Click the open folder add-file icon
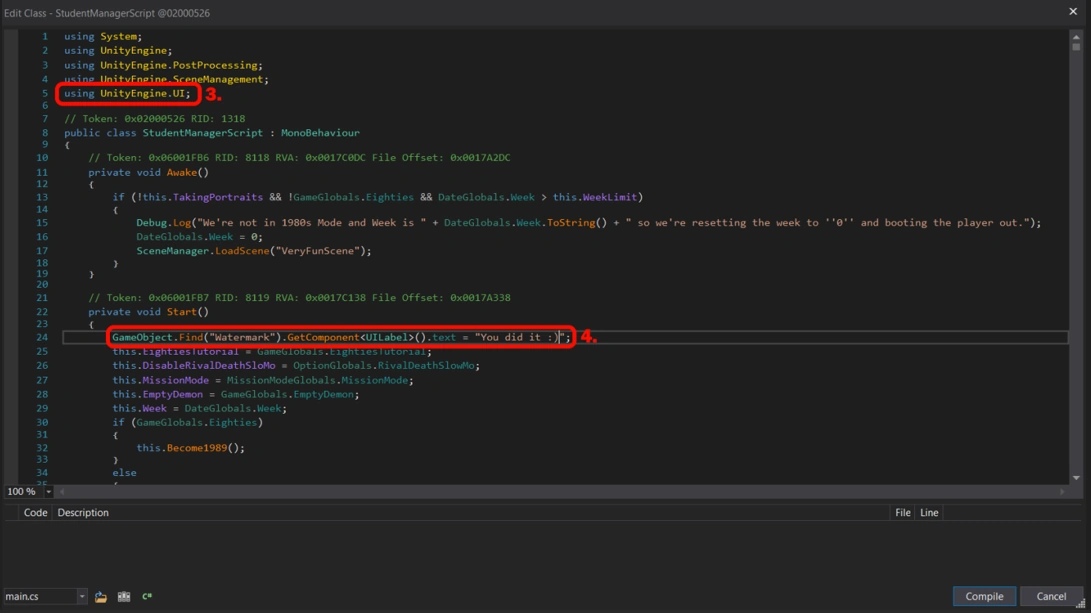 [x=101, y=596]
